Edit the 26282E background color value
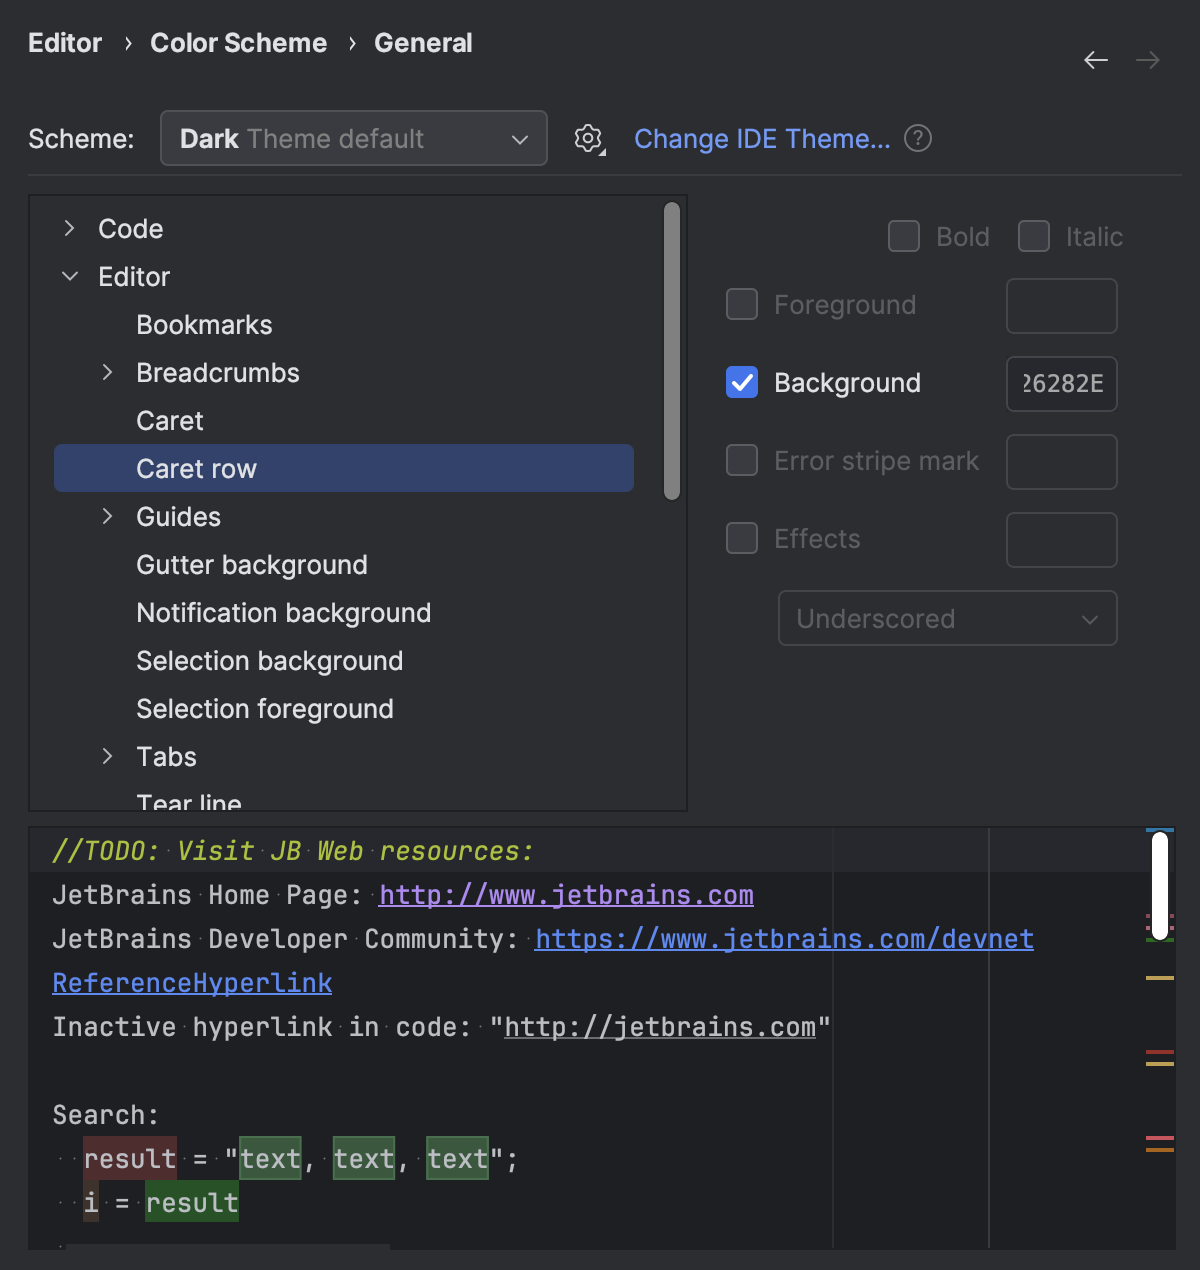 click(x=1061, y=384)
